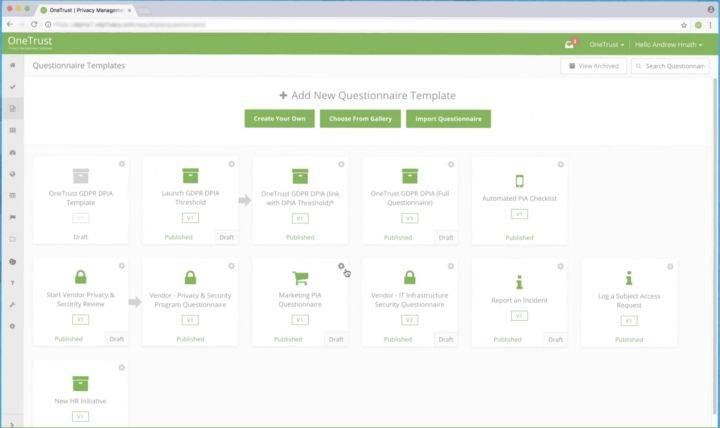Click the lock icon on Vendor - IT Infrastructure card
This screenshot has width=720, height=428.
(410, 277)
